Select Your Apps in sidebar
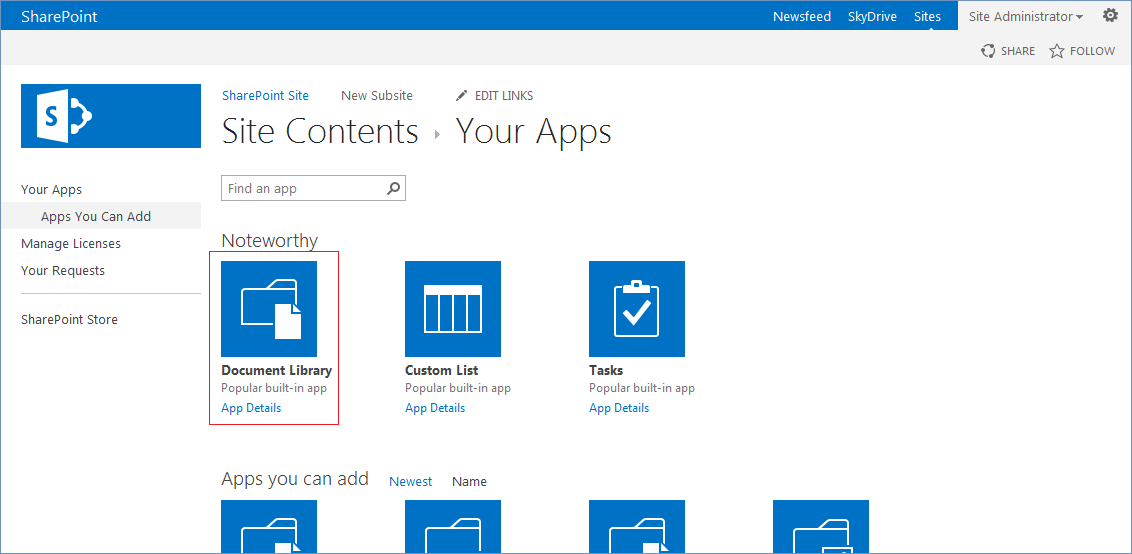1132x554 pixels. click(x=51, y=189)
